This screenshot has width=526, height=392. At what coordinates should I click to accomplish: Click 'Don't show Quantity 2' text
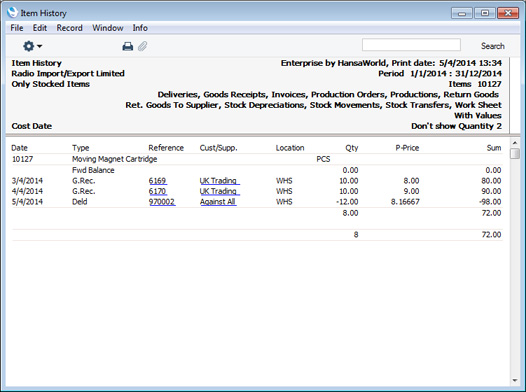coord(457,126)
